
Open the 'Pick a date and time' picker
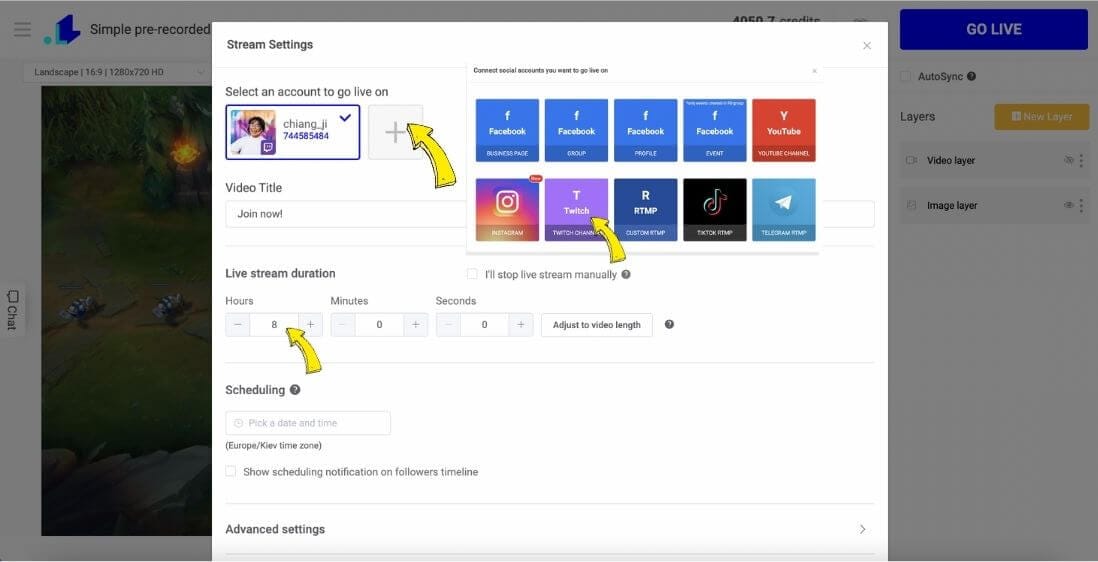(x=308, y=423)
